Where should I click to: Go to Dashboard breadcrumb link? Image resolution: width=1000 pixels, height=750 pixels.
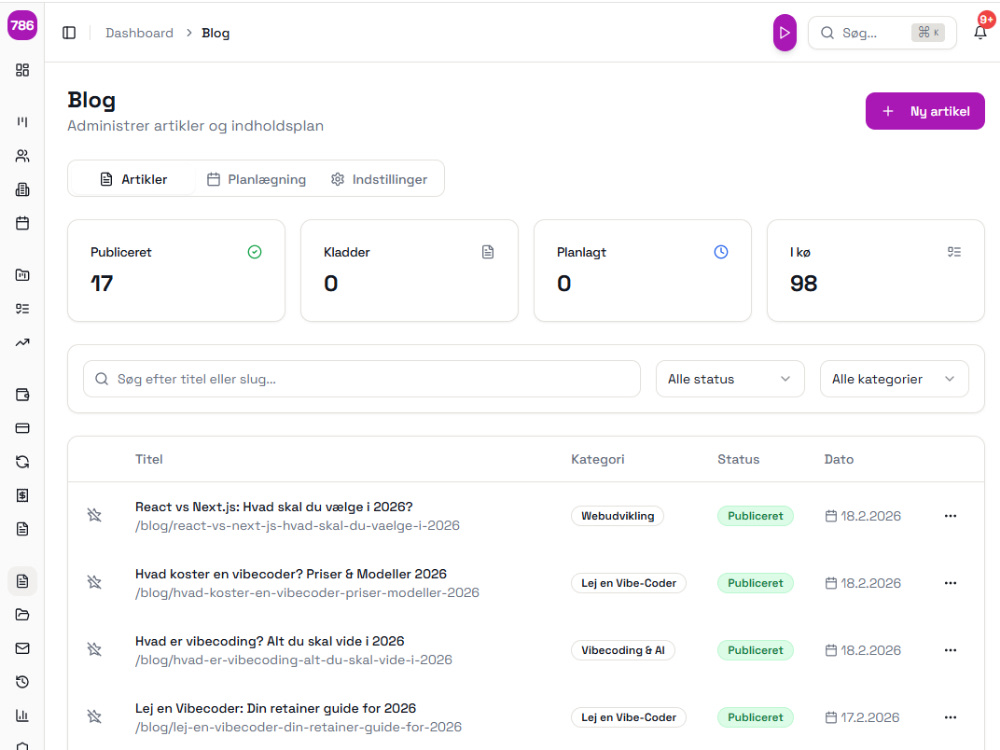tap(139, 33)
